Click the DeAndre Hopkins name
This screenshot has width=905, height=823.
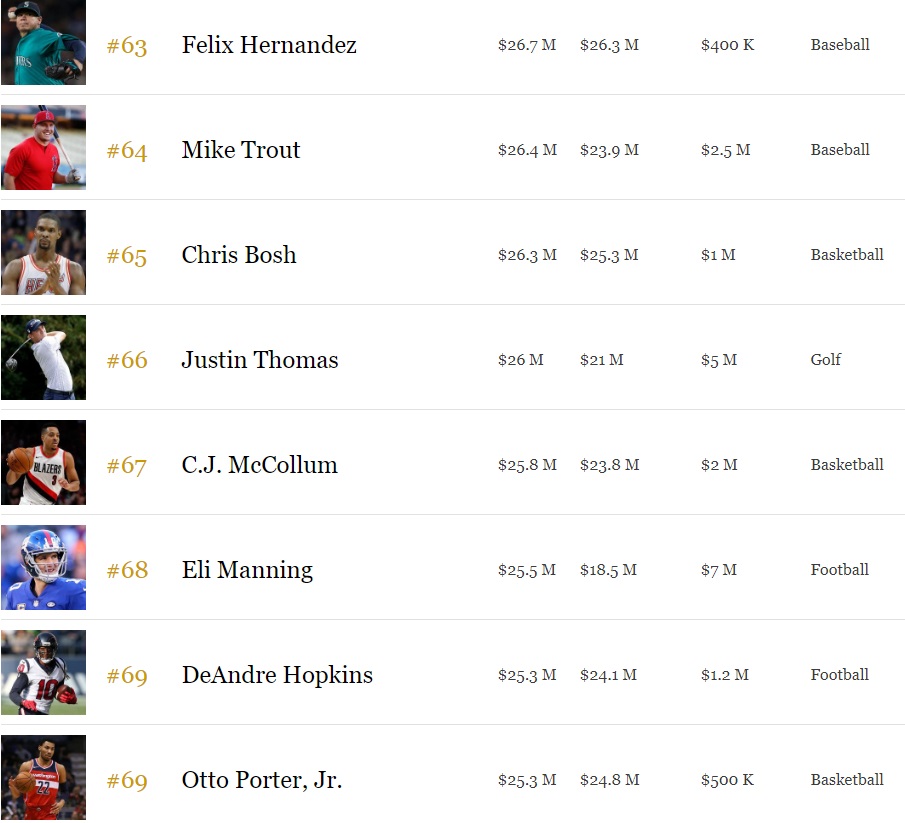click(277, 675)
